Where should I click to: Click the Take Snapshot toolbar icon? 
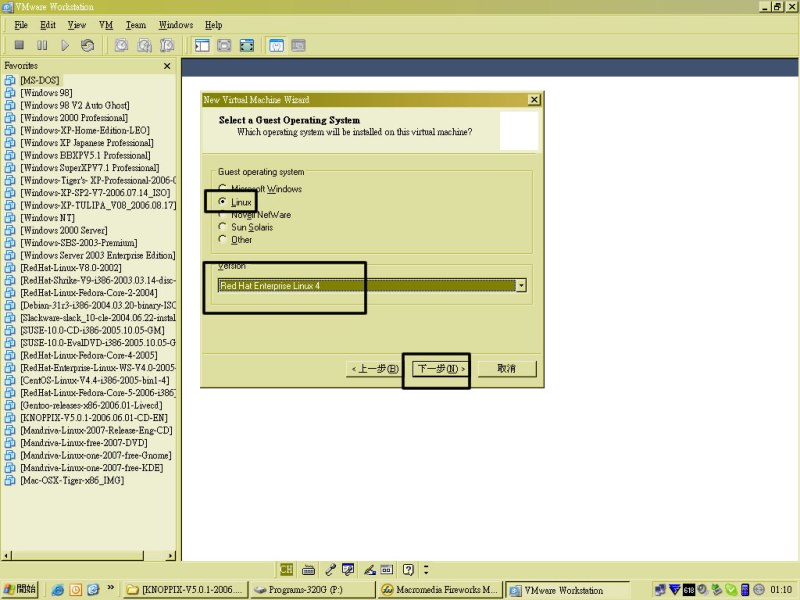121,45
